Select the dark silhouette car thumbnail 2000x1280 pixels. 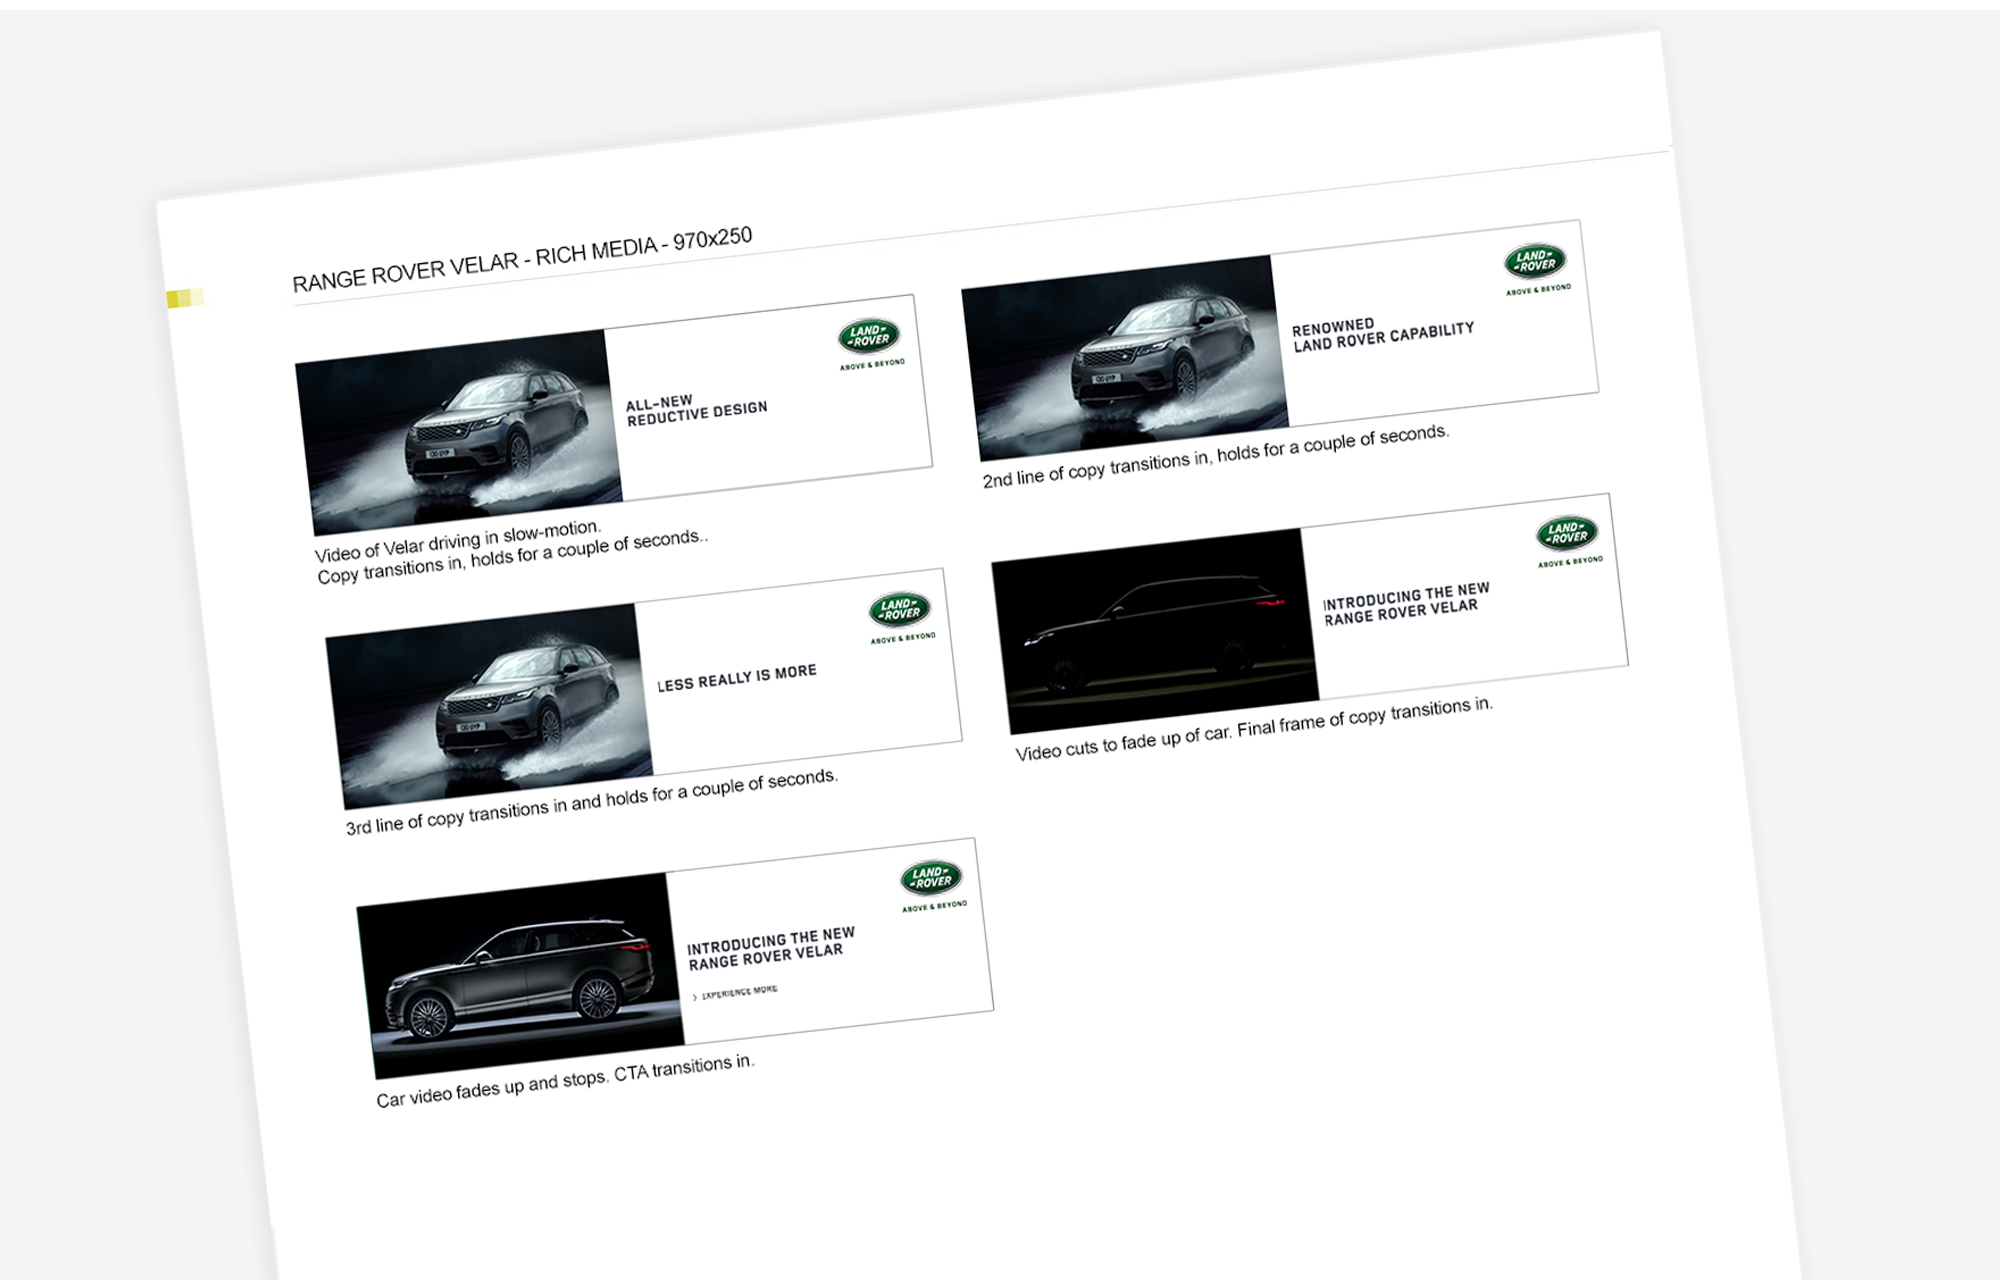pos(1155,632)
